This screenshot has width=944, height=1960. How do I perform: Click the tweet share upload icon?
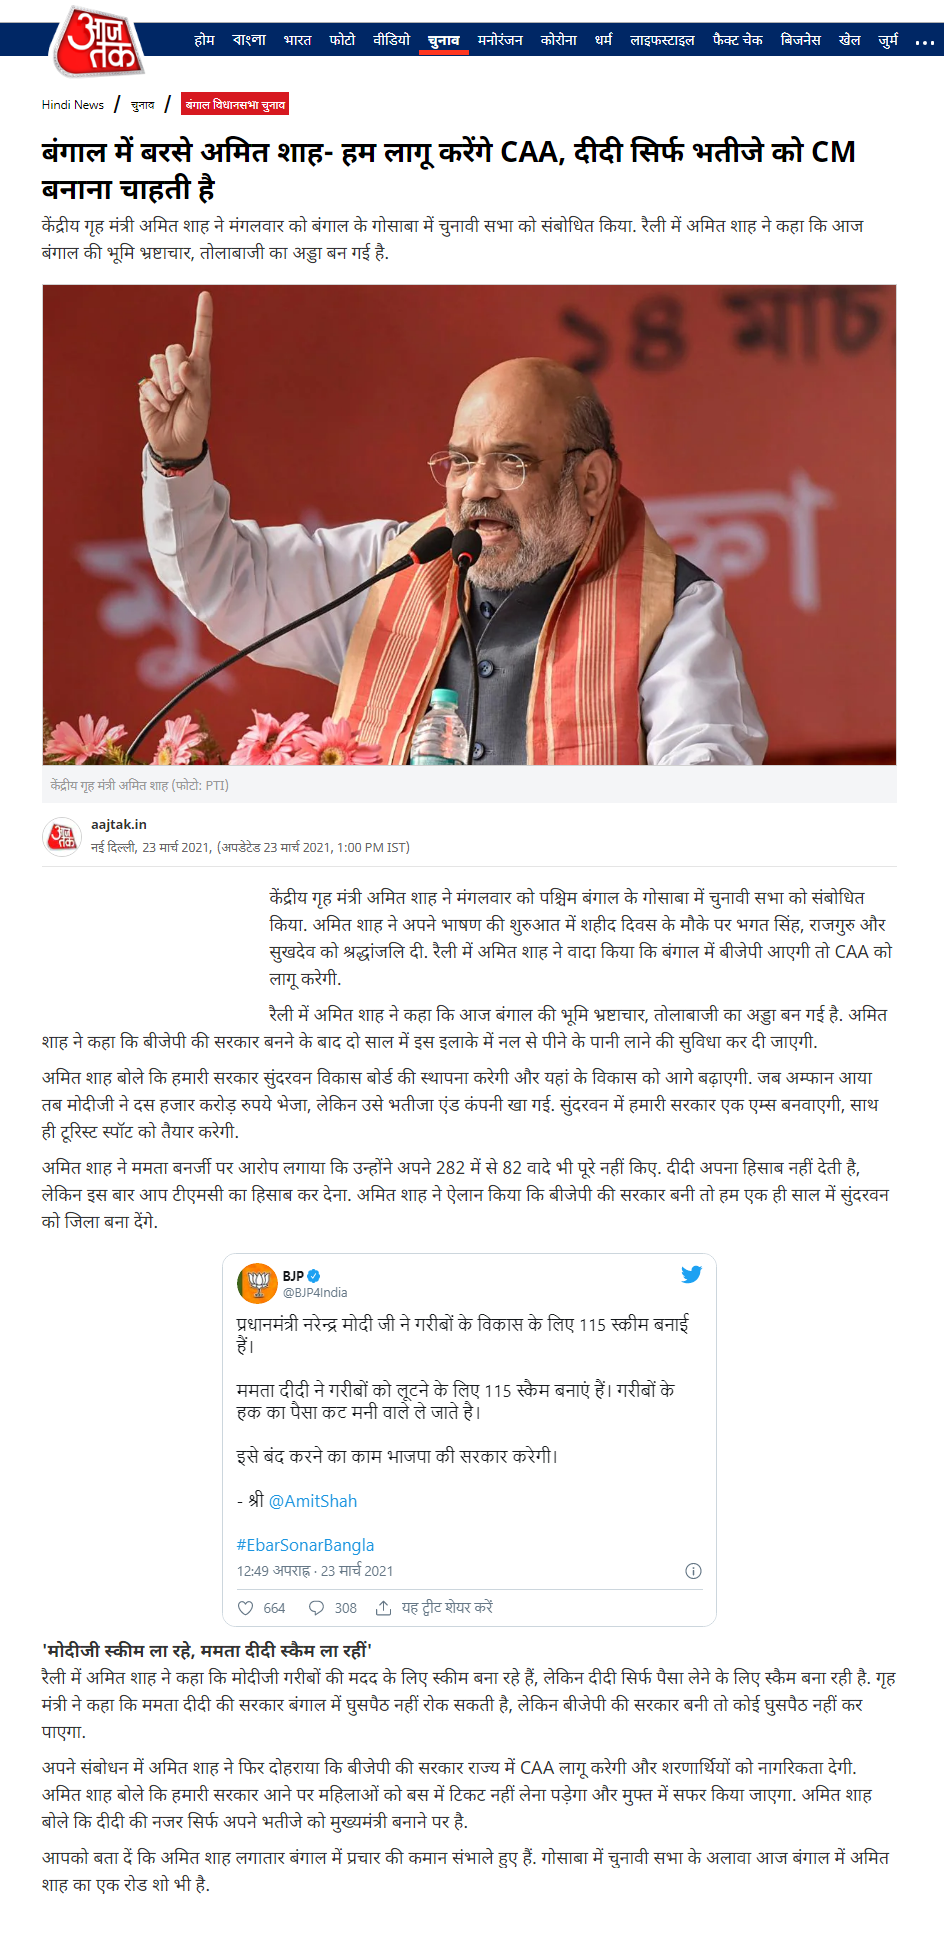[x=383, y=1608]
